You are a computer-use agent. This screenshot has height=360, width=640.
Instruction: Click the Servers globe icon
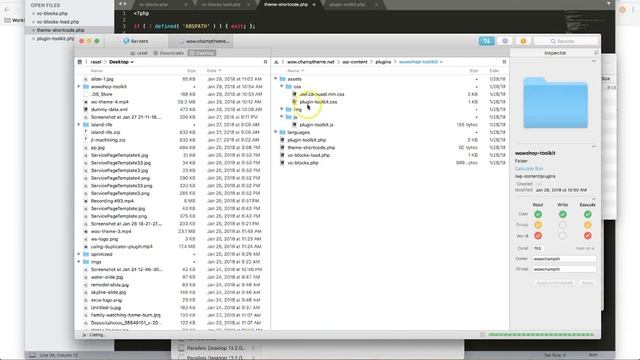[x=126, y=41]
